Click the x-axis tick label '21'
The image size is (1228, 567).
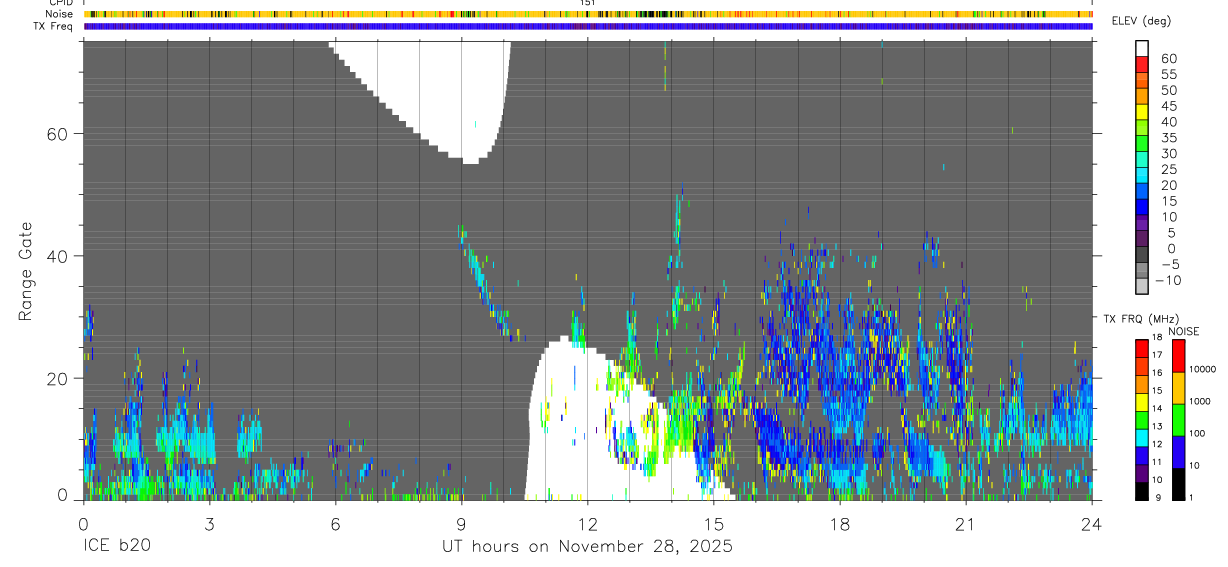point(966,524)
